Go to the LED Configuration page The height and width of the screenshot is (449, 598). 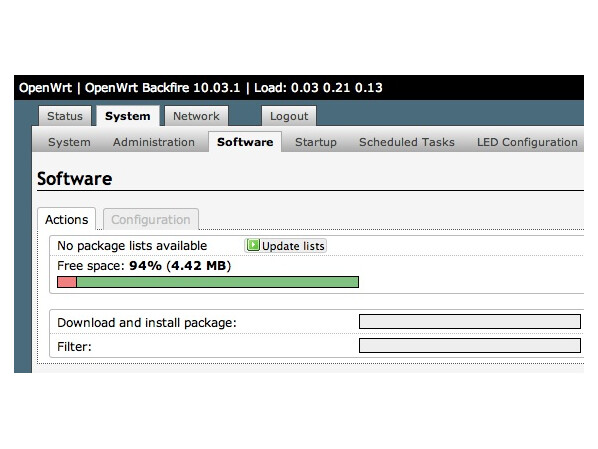527,142
